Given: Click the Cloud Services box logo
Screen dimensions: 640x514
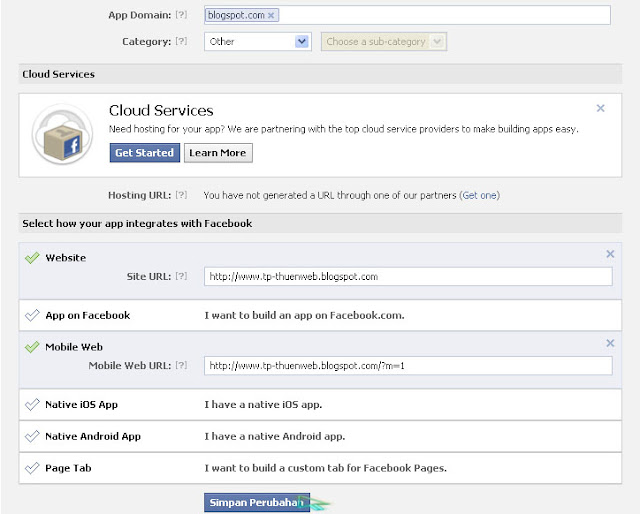Looking at the screenshot, I should pyautogui.click(x=62, y=134).
